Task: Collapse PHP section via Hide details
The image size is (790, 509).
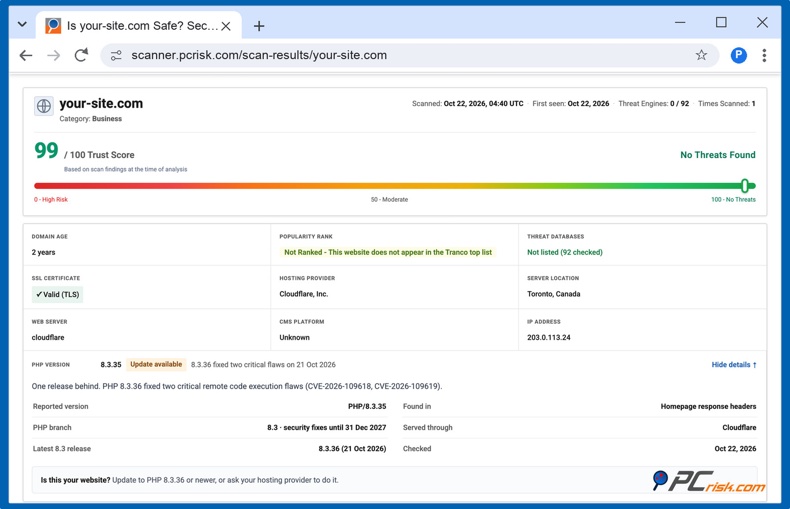Action: [734, 364]
